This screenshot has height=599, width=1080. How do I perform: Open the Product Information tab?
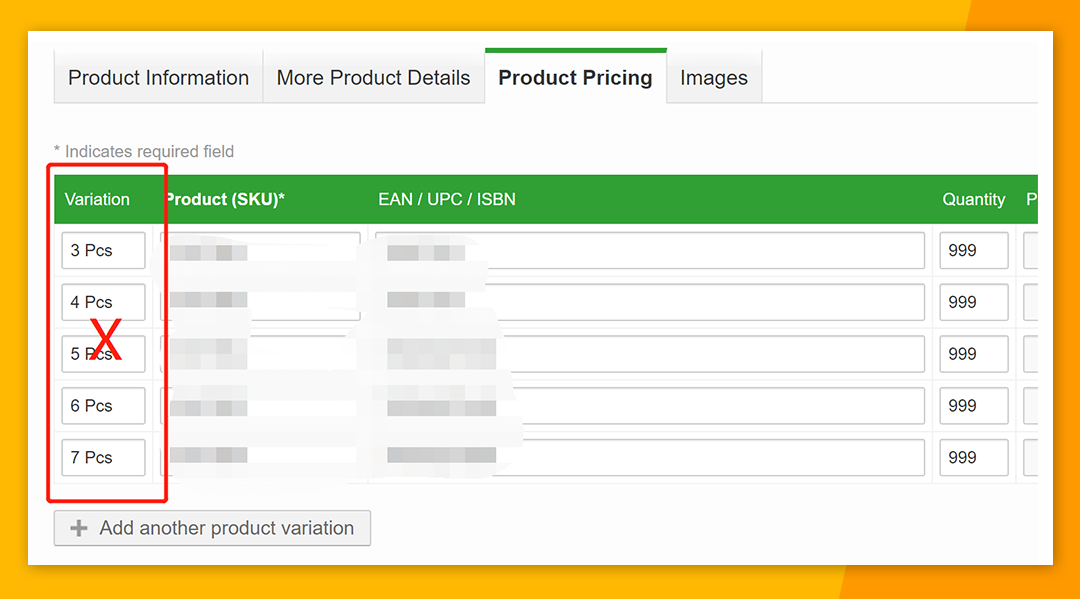[x=158, y=78]
